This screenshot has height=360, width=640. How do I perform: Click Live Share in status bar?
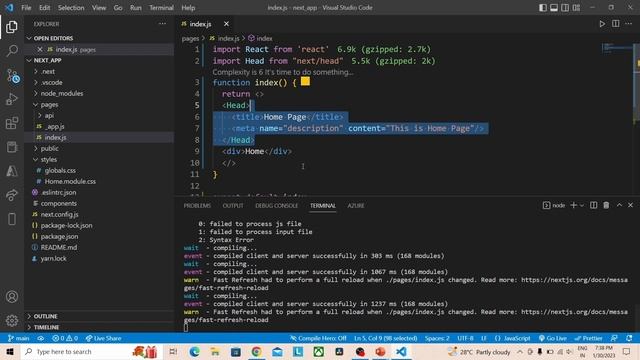coord(103,338)
